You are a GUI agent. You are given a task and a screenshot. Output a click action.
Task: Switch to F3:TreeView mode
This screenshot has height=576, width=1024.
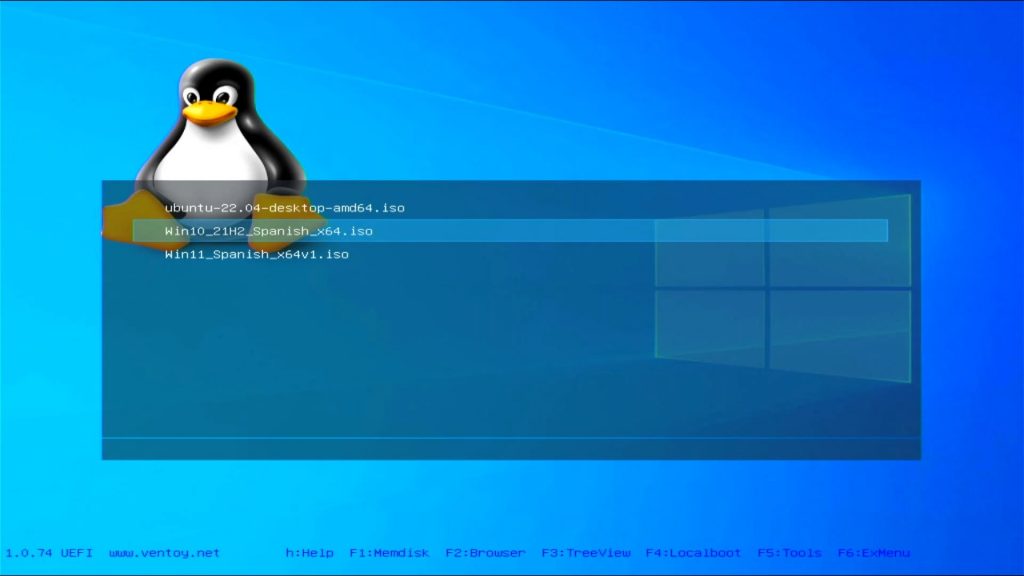tap(586, 552)
